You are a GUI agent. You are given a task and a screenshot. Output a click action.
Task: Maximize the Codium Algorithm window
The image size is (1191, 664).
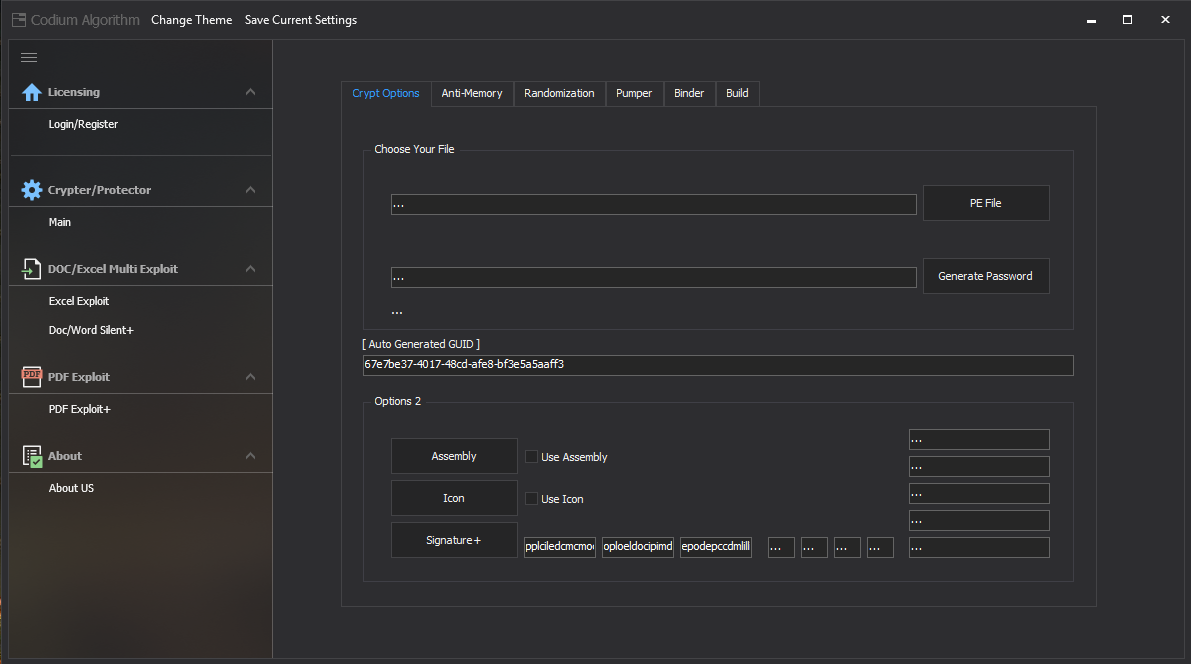1127,20
